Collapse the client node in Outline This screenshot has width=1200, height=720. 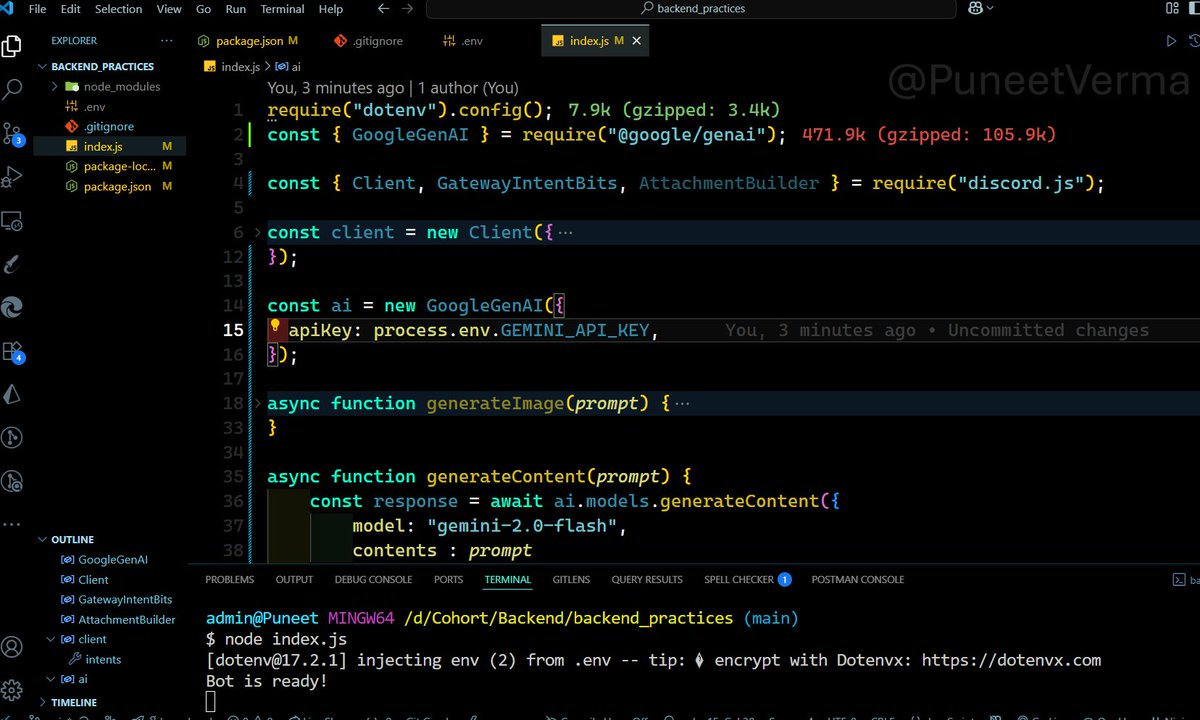point(51,639)
